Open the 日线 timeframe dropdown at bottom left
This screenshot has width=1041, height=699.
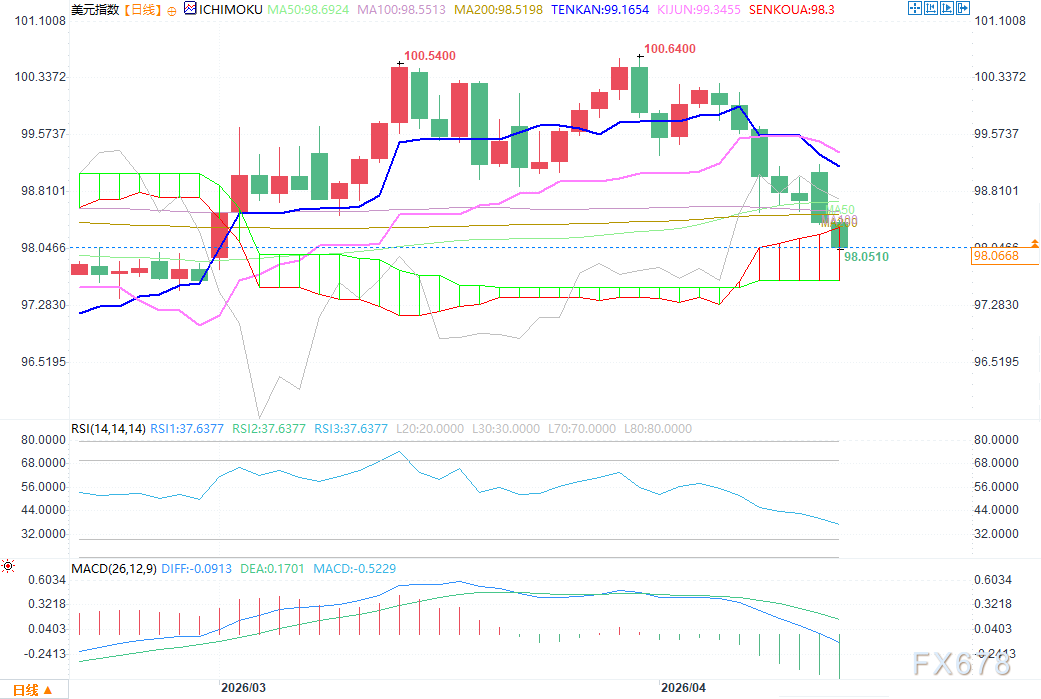tap(33, 690)
